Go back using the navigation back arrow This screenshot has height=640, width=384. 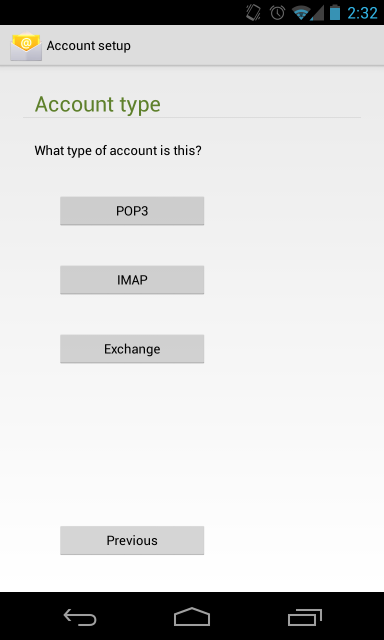[x=80, y=617]
